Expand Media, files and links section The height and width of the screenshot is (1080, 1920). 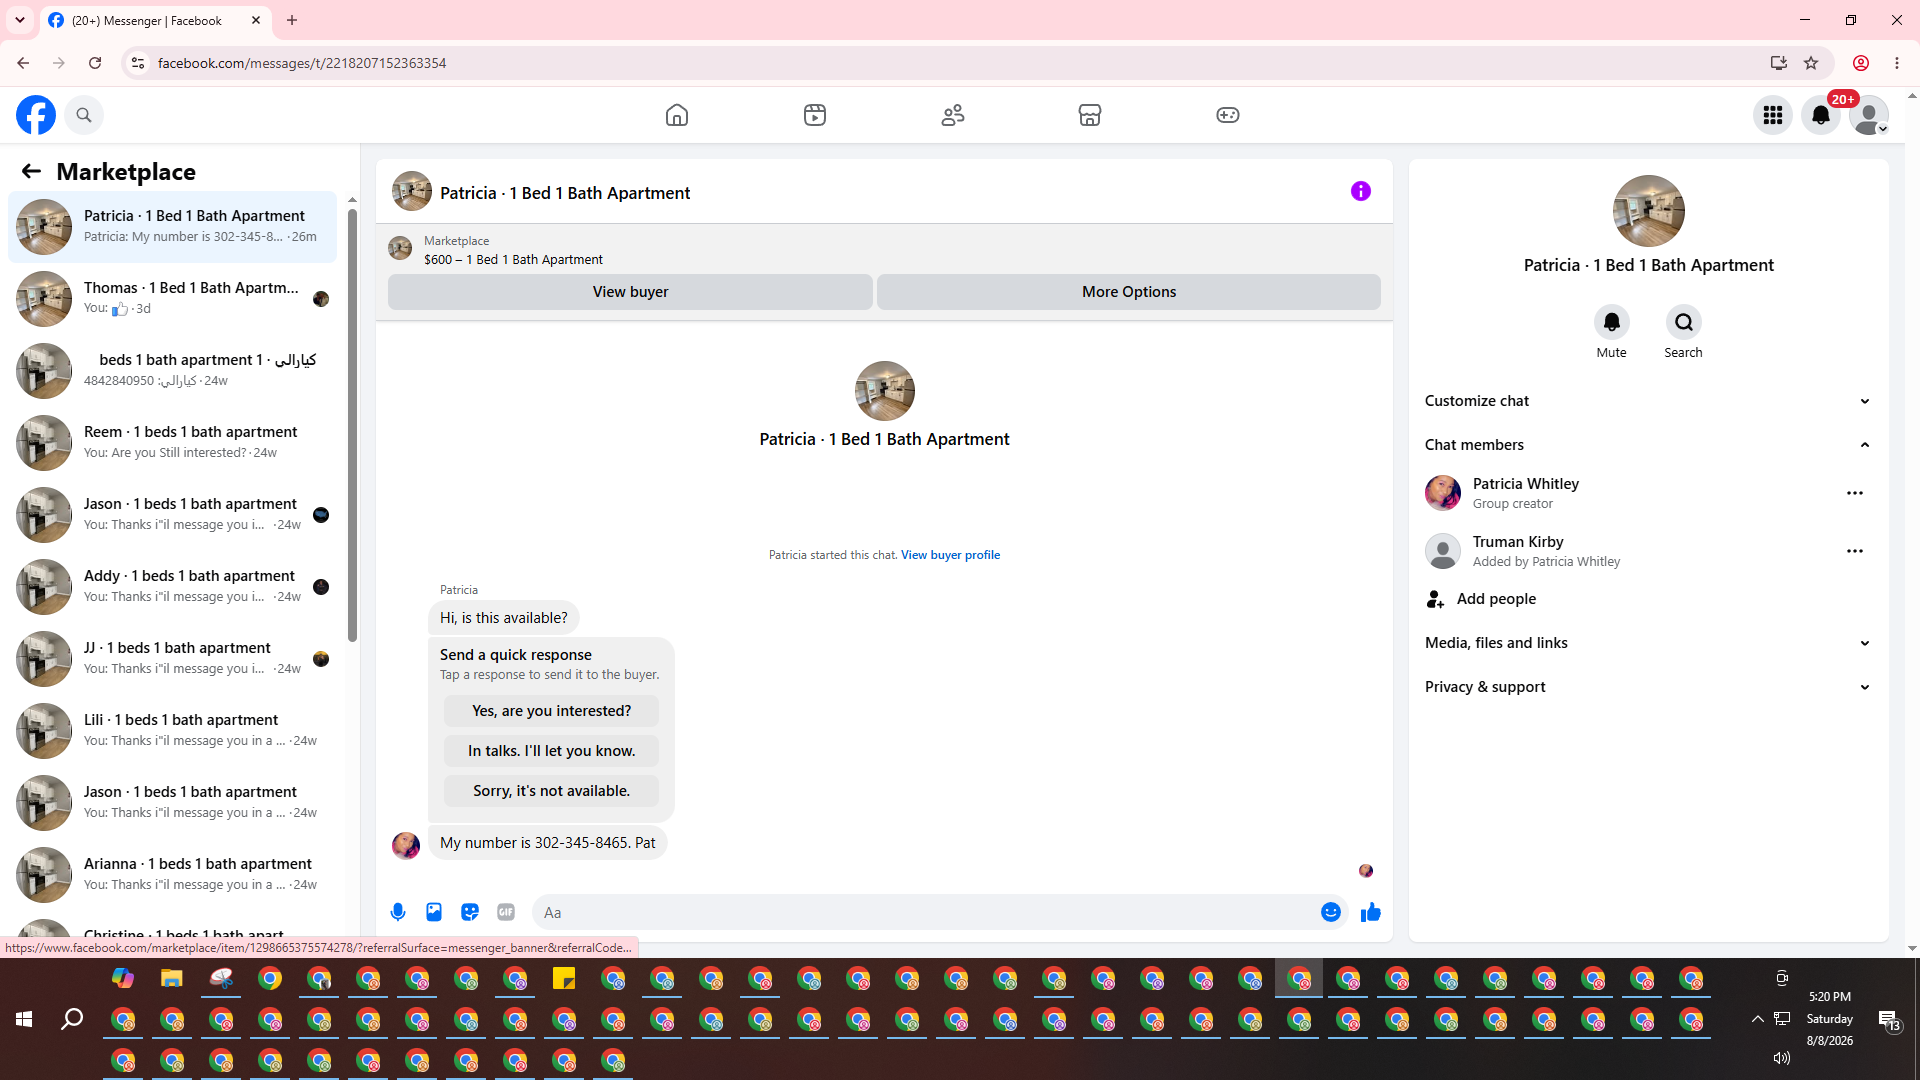click(x=1649, y=643)
